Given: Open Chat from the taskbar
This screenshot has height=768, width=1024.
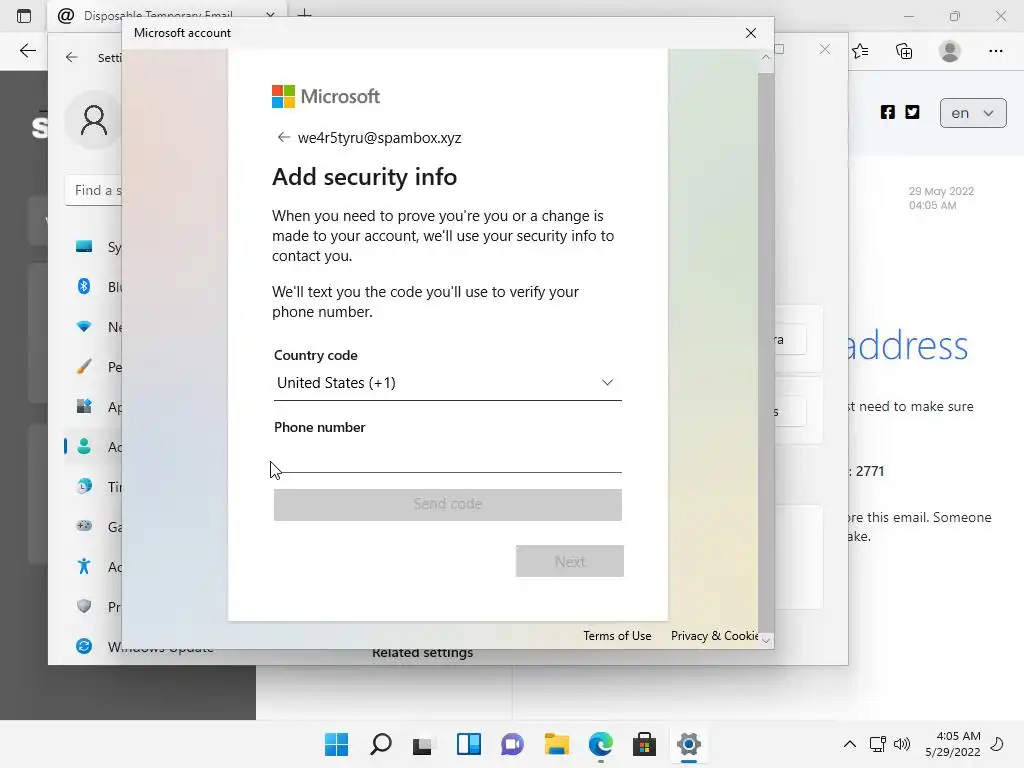Looking at the screenshot, I should [513, 744].
